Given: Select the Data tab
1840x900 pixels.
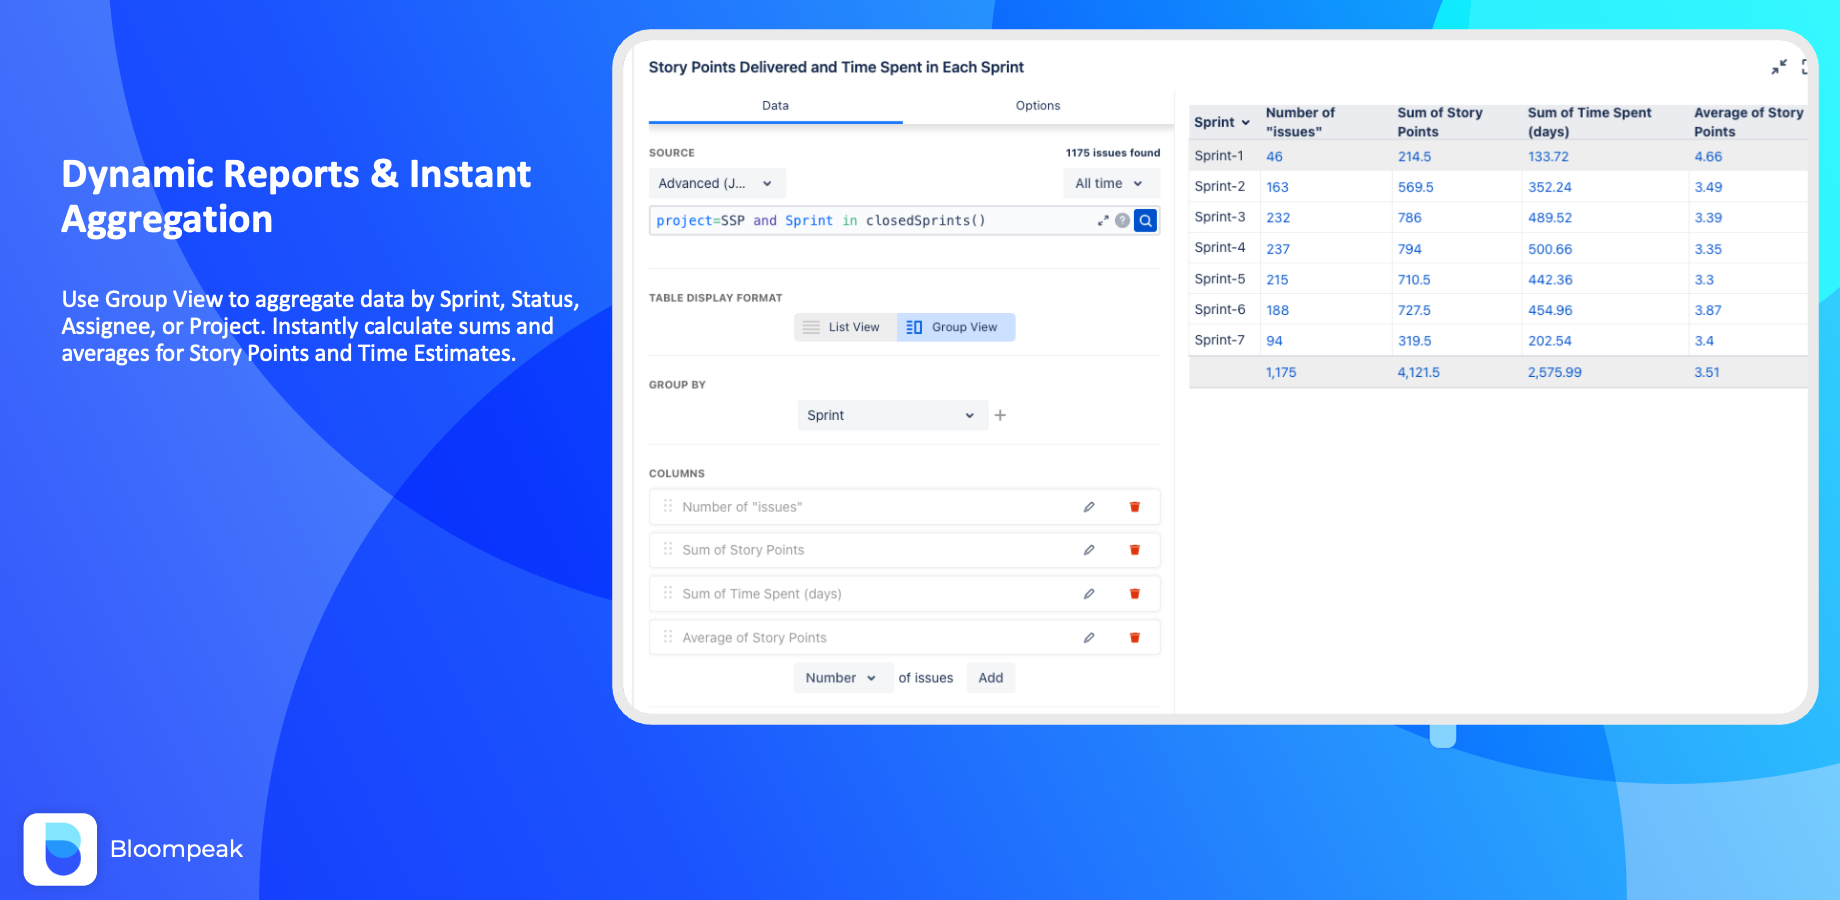Looking at the screenshot, I should point(775,106).
